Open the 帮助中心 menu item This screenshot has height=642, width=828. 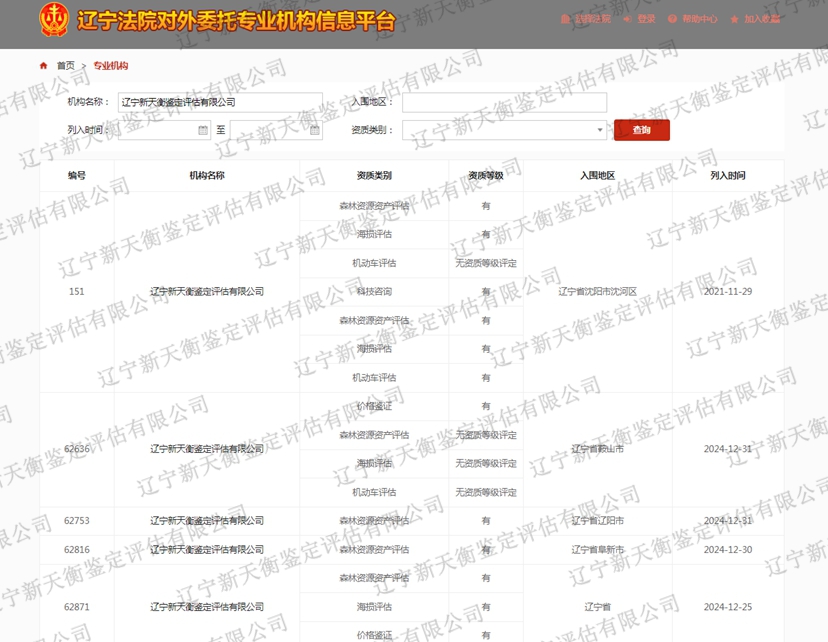(x=700, y=17)
